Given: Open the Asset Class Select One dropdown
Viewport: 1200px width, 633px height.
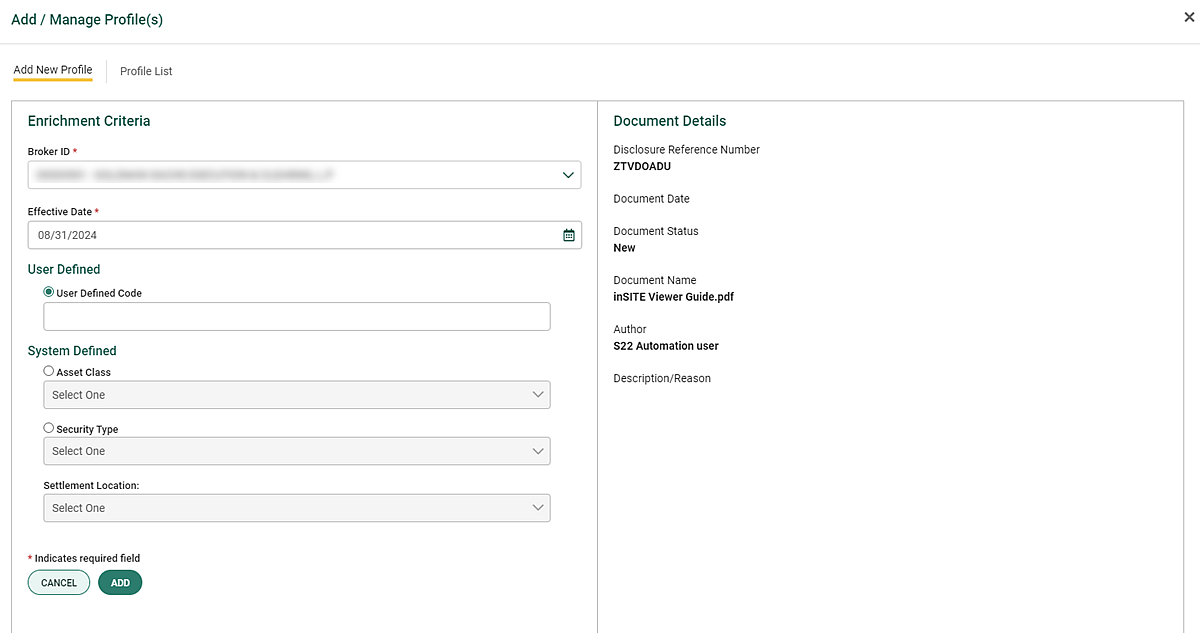Looking at the screenshot, I should tap(297, 395).
